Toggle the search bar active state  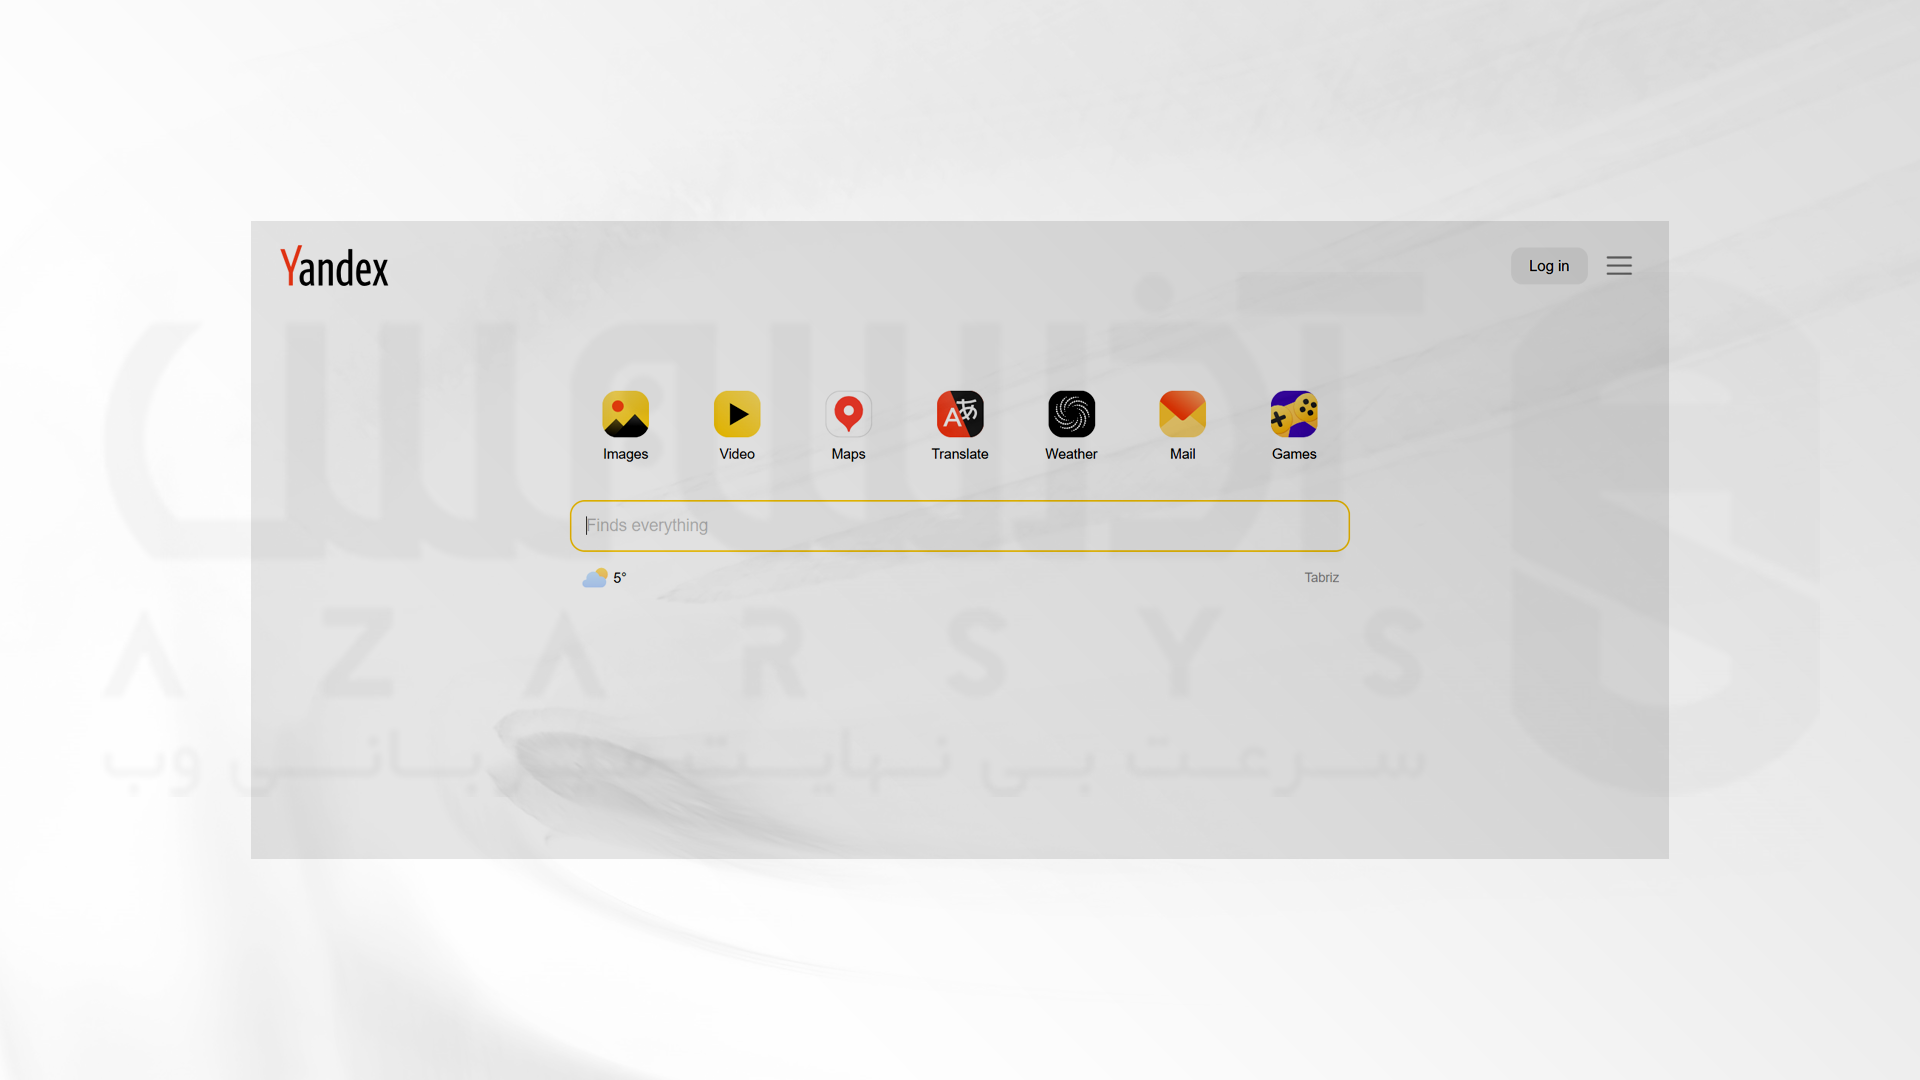coord(960,525)
